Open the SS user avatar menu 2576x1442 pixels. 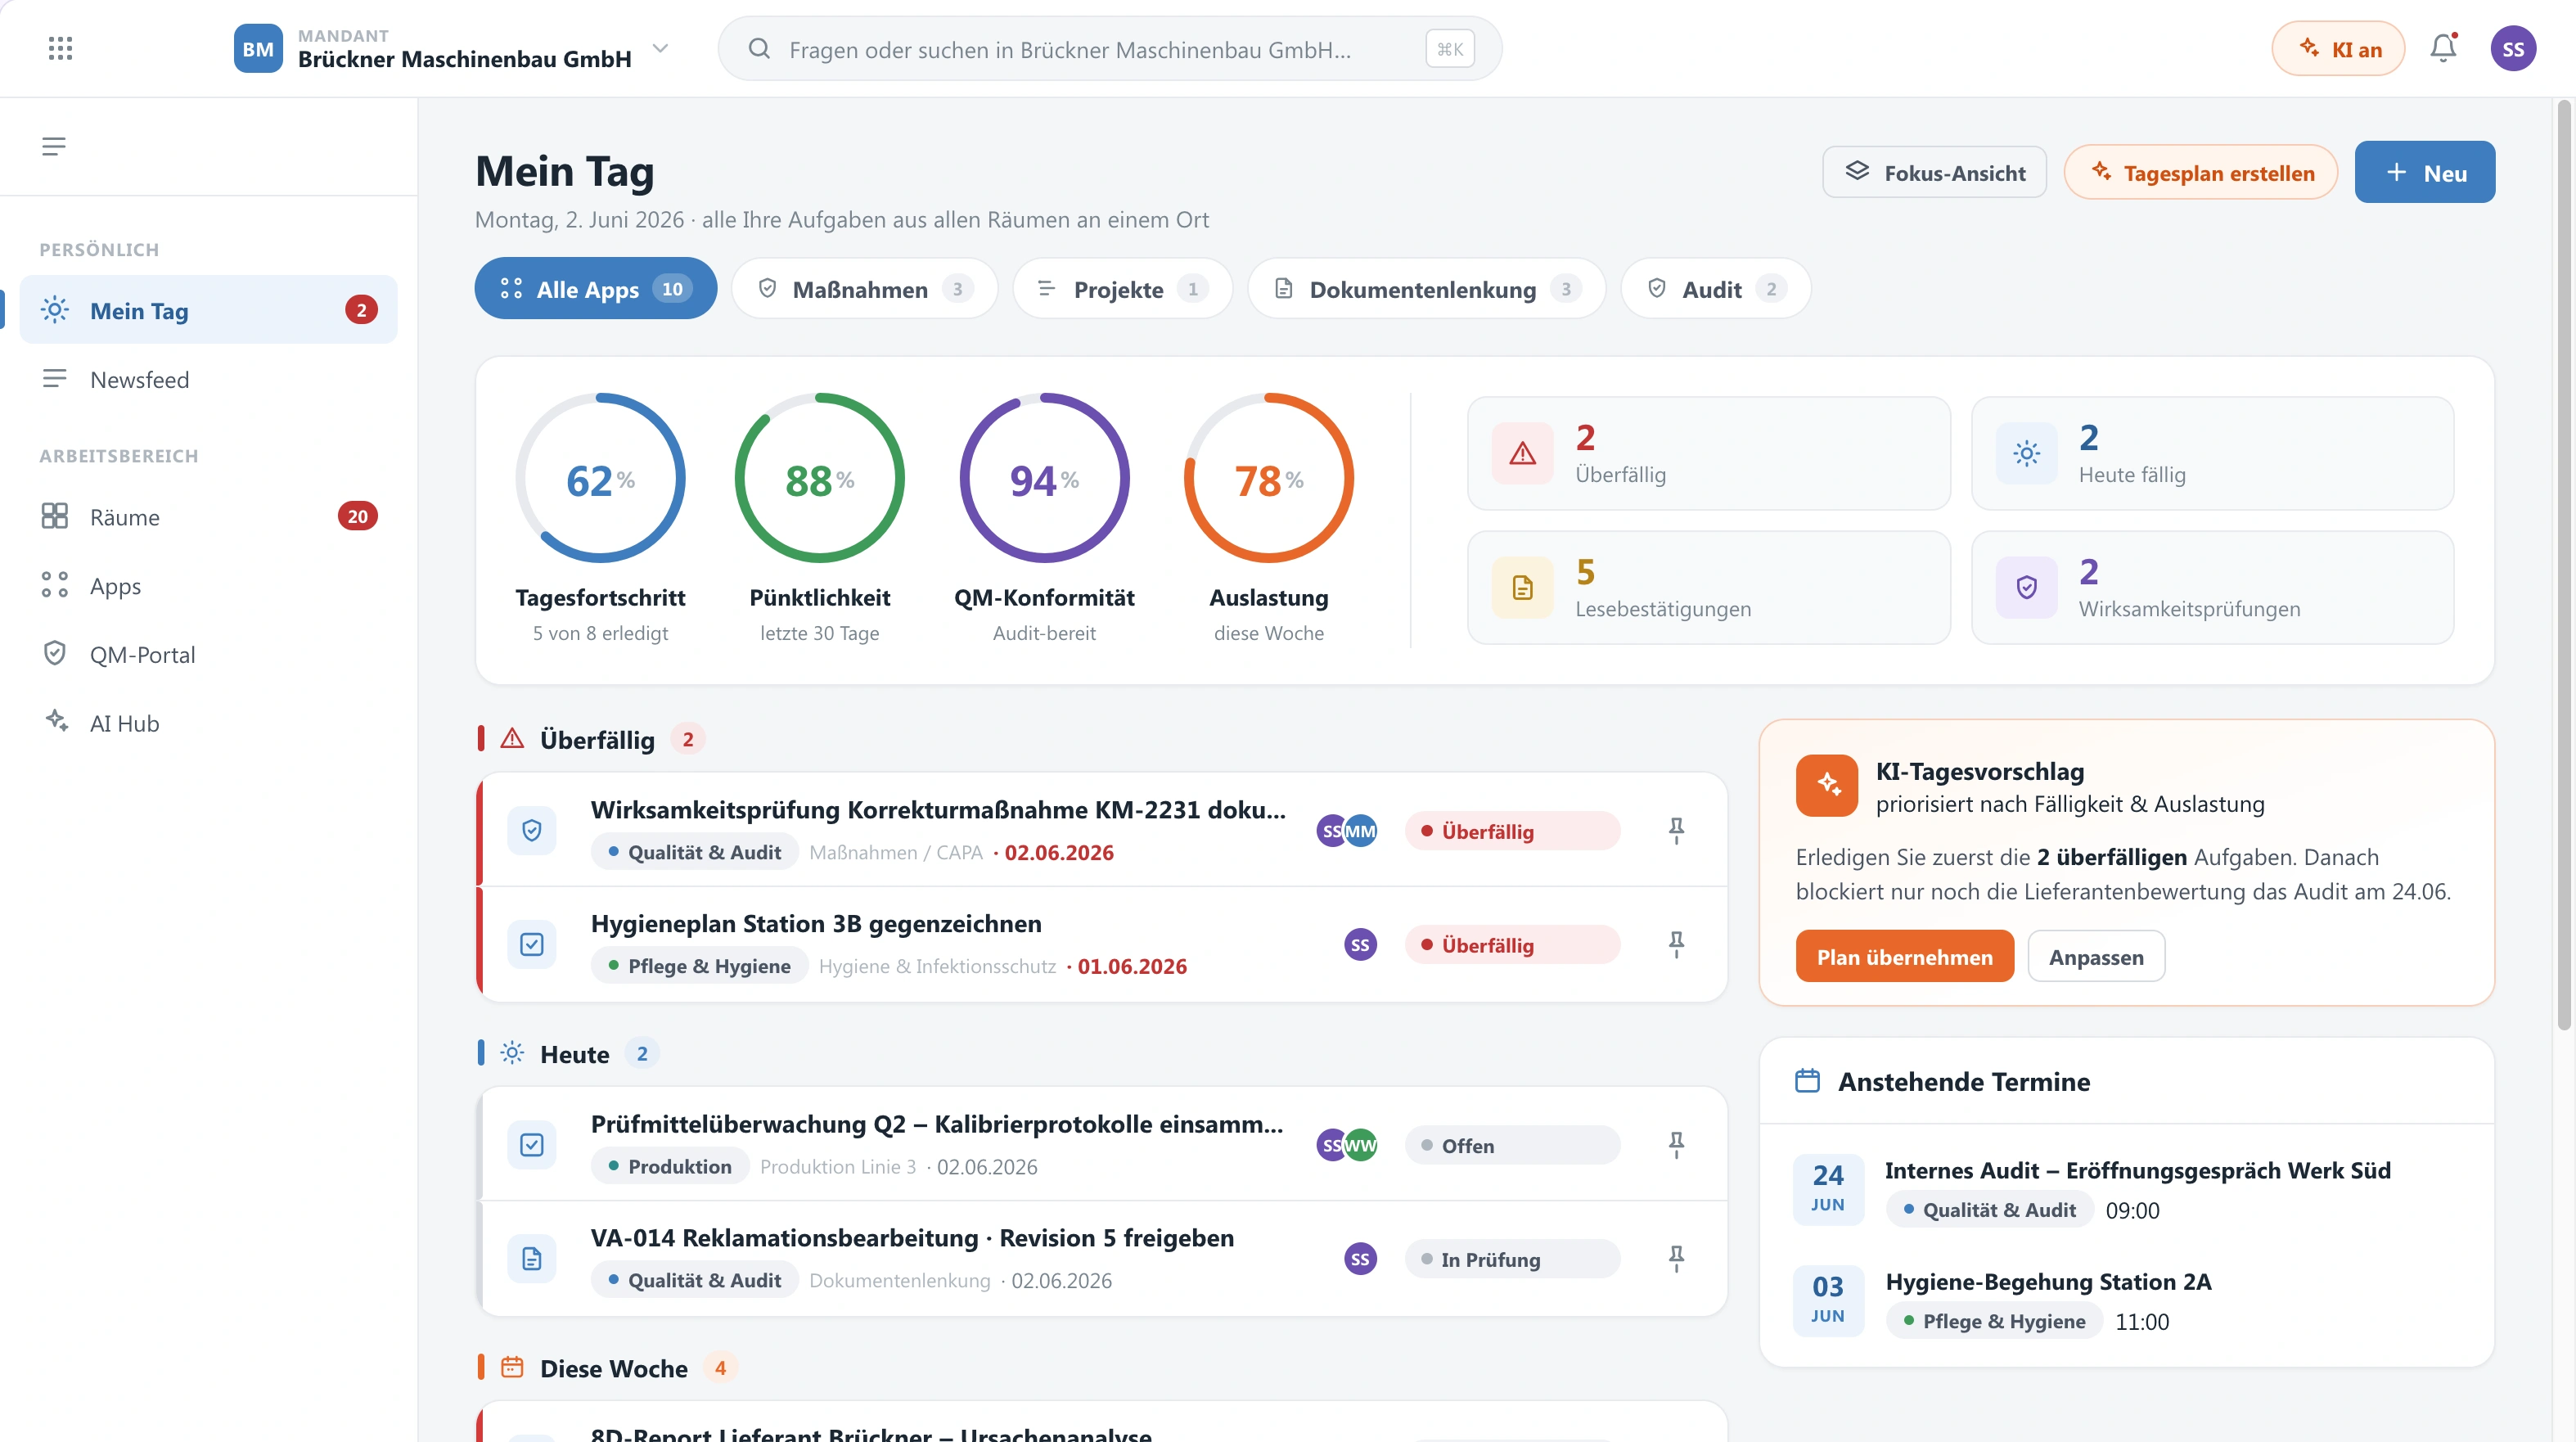2513,48
